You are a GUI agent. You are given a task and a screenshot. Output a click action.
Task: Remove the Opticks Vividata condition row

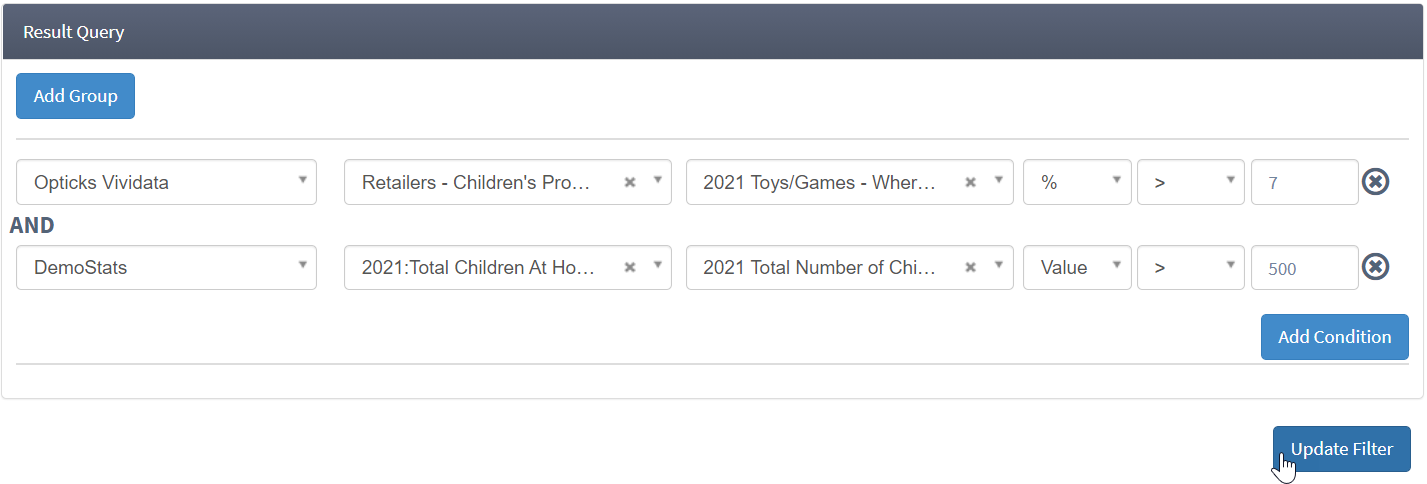[1376, 182]
